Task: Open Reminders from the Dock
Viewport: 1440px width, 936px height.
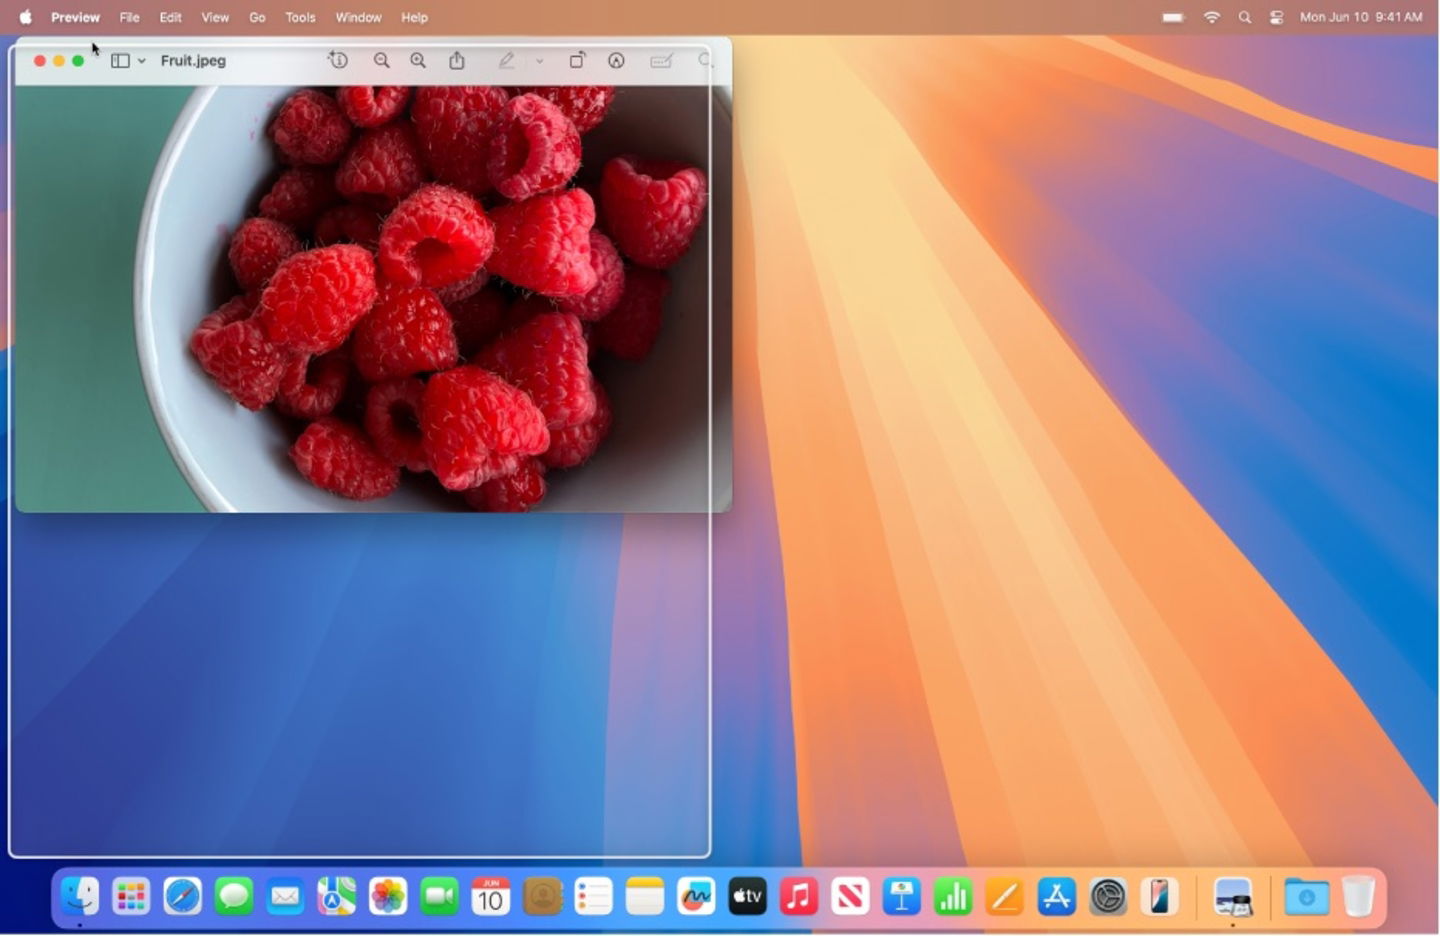Action: pos(593,896)
